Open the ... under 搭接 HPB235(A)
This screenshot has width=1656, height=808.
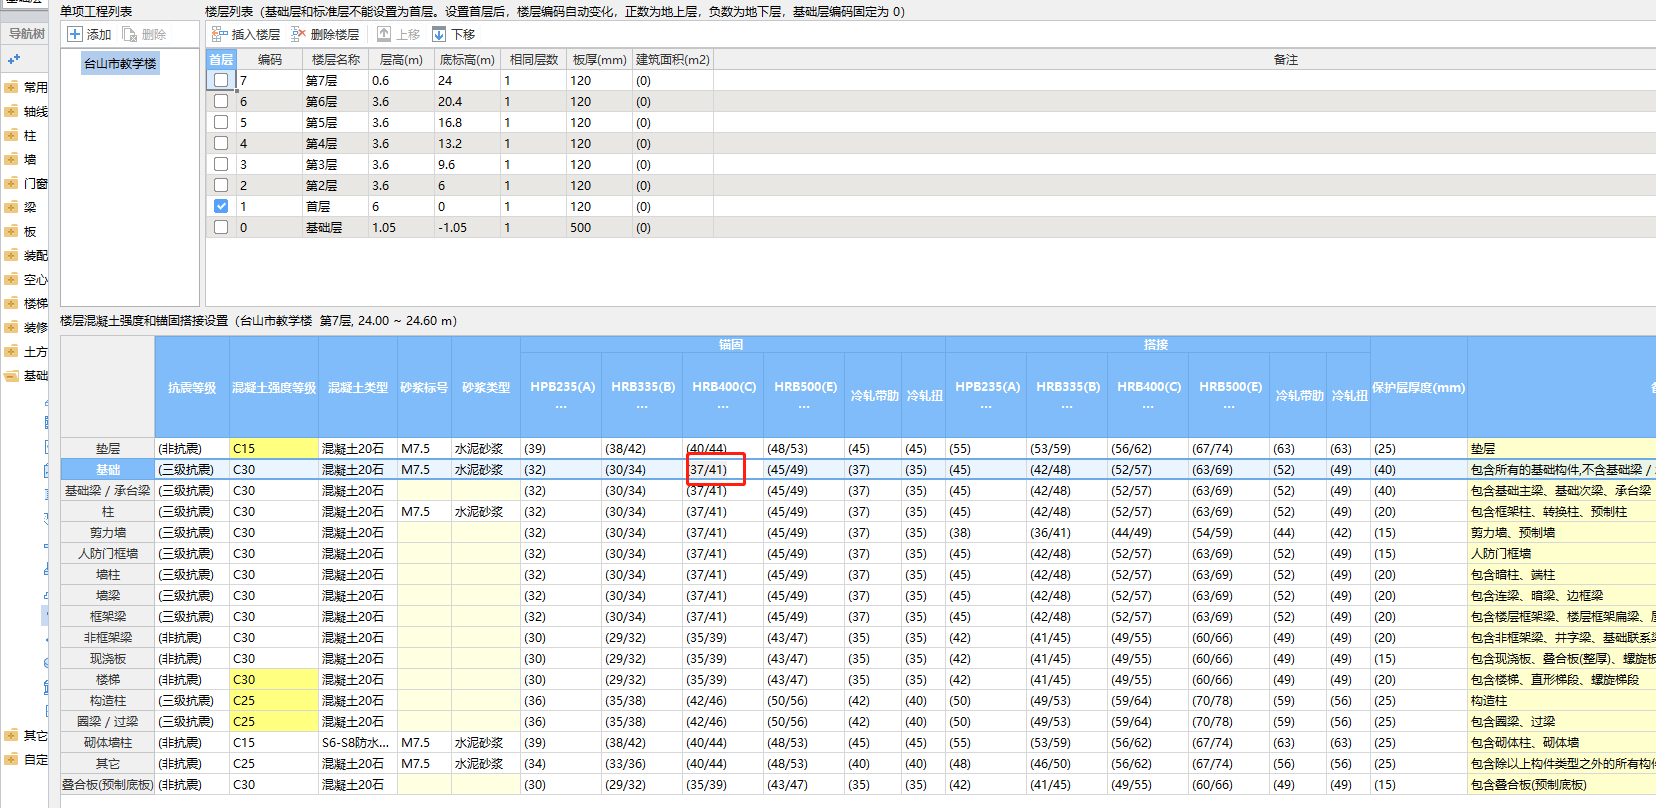(986, 408)
